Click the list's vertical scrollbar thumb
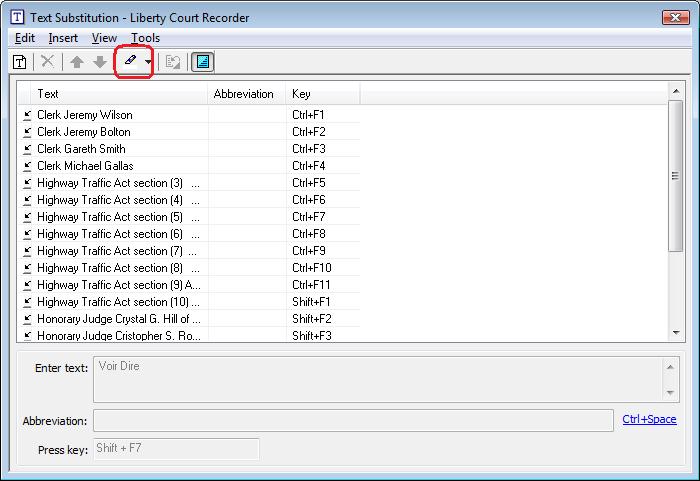Screen dimensions: 700x481 676,176
